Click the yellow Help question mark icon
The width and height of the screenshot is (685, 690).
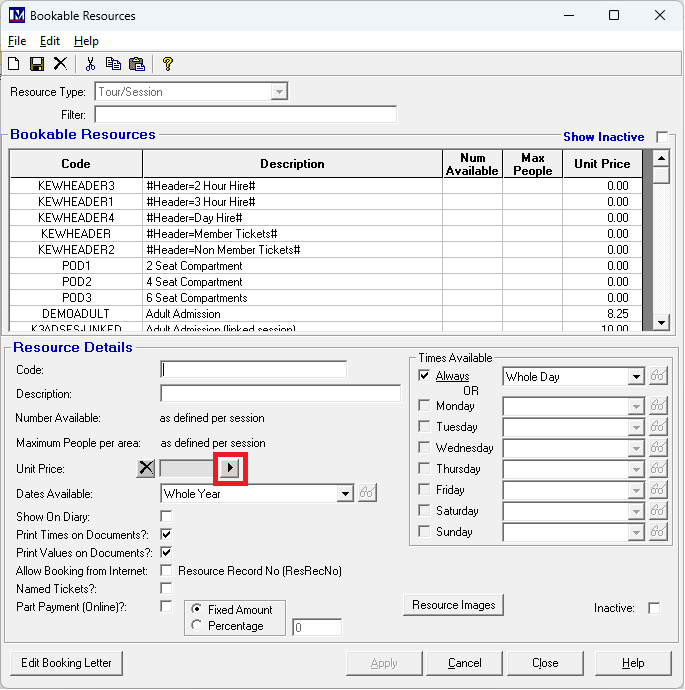point(168,64)
